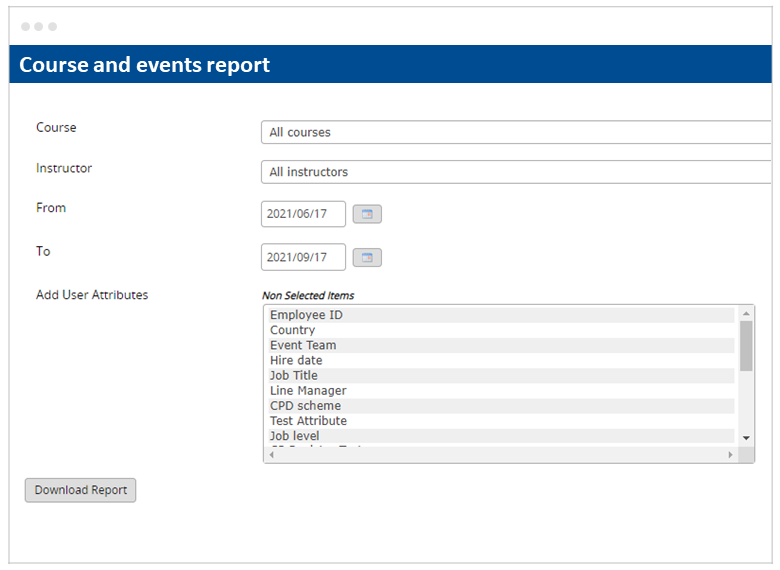Select Test Attribute in list
The width and height of the screenshot is (780, 570).
501,421
